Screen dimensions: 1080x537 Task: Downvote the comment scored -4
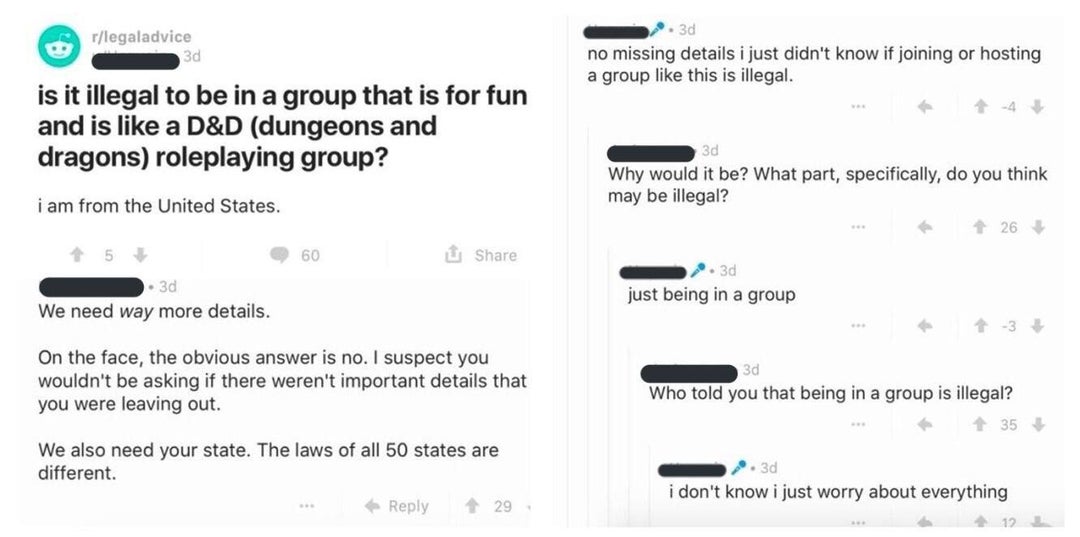[1037, 107]
